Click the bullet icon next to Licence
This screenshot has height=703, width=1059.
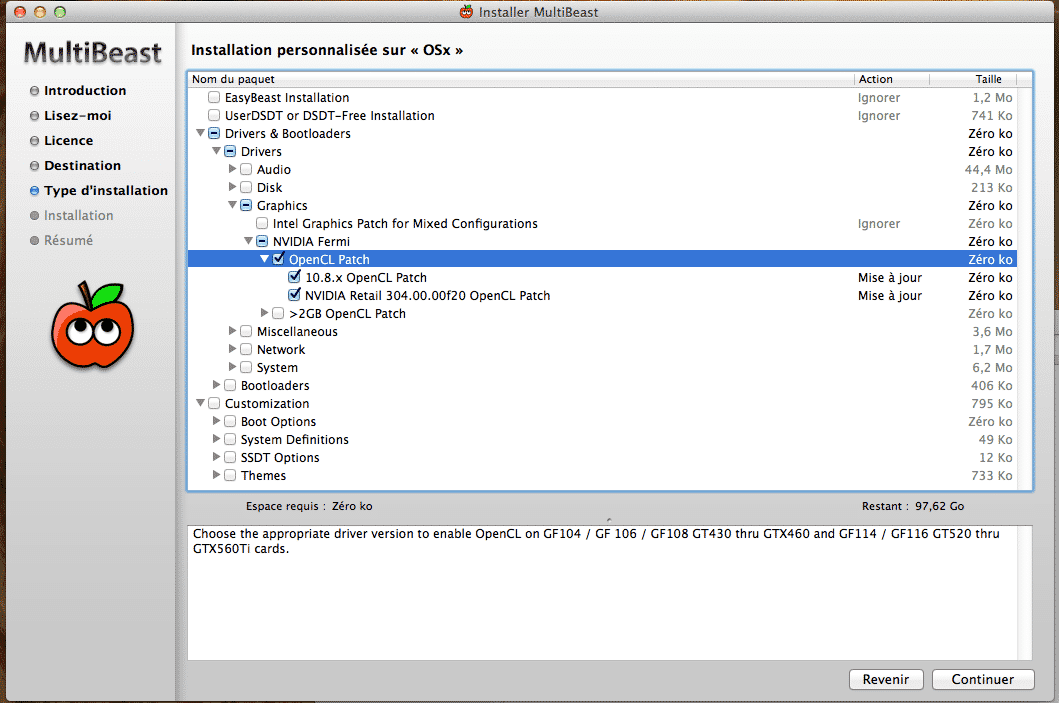point(35,141)
